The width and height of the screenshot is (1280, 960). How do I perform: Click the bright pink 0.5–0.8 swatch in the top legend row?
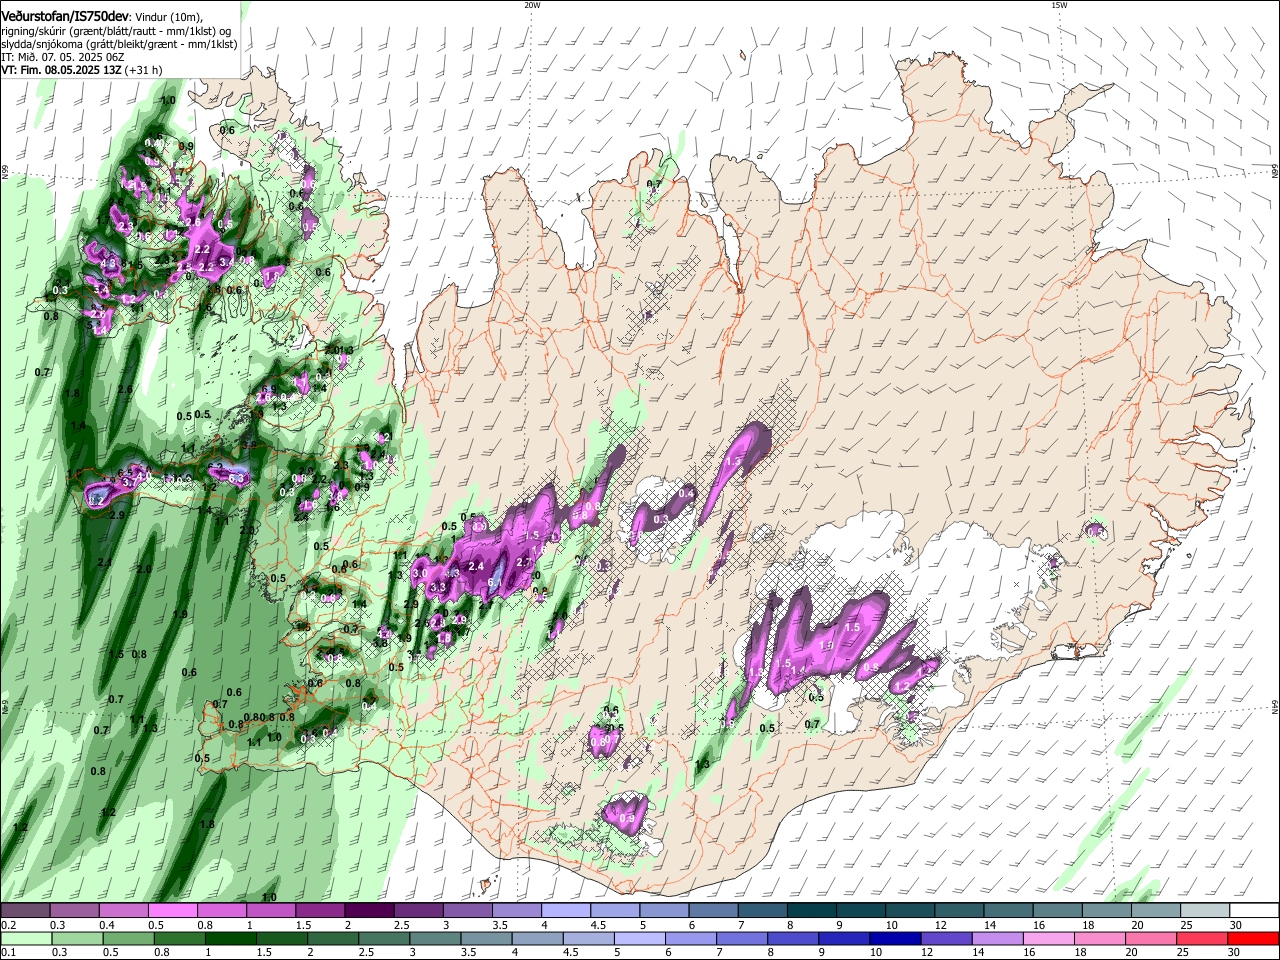pos(173,911)
